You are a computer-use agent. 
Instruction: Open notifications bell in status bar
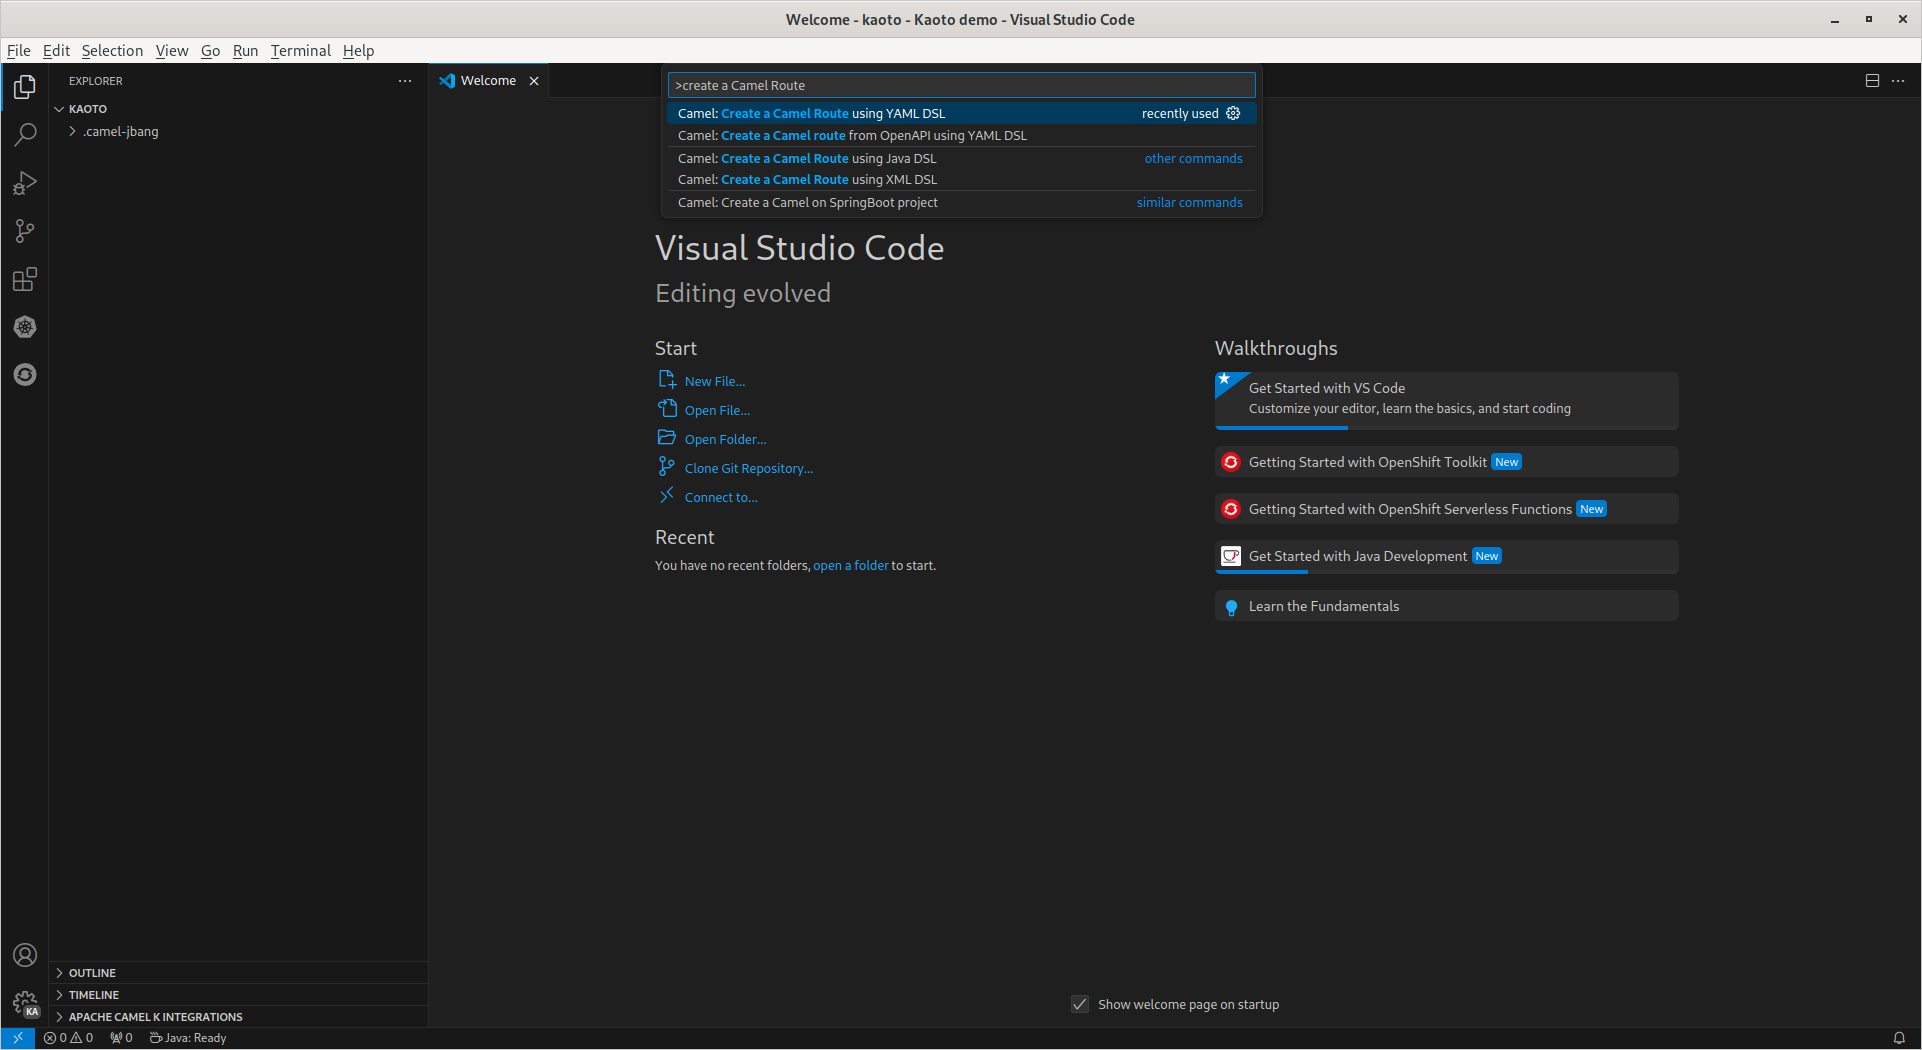(x=1899, y=1038)
